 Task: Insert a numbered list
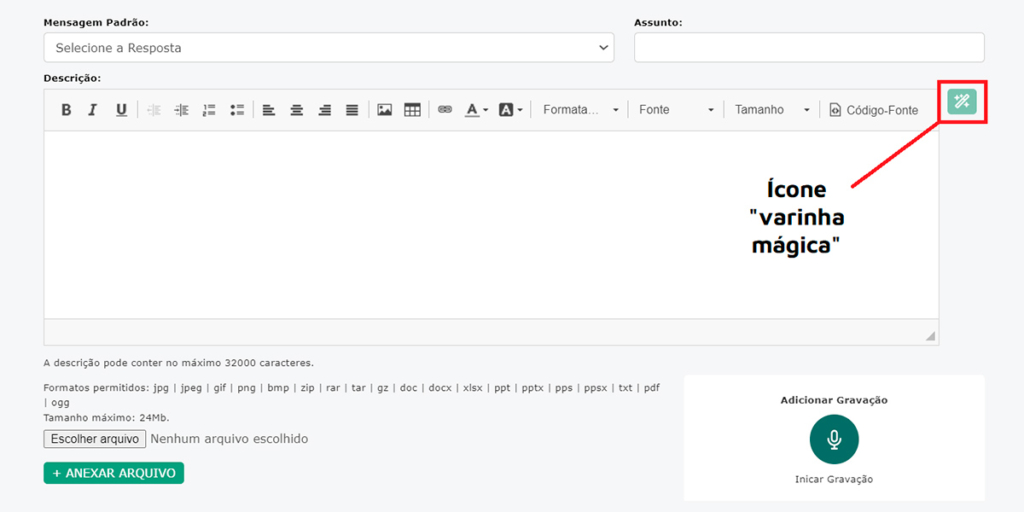[209, 110]
